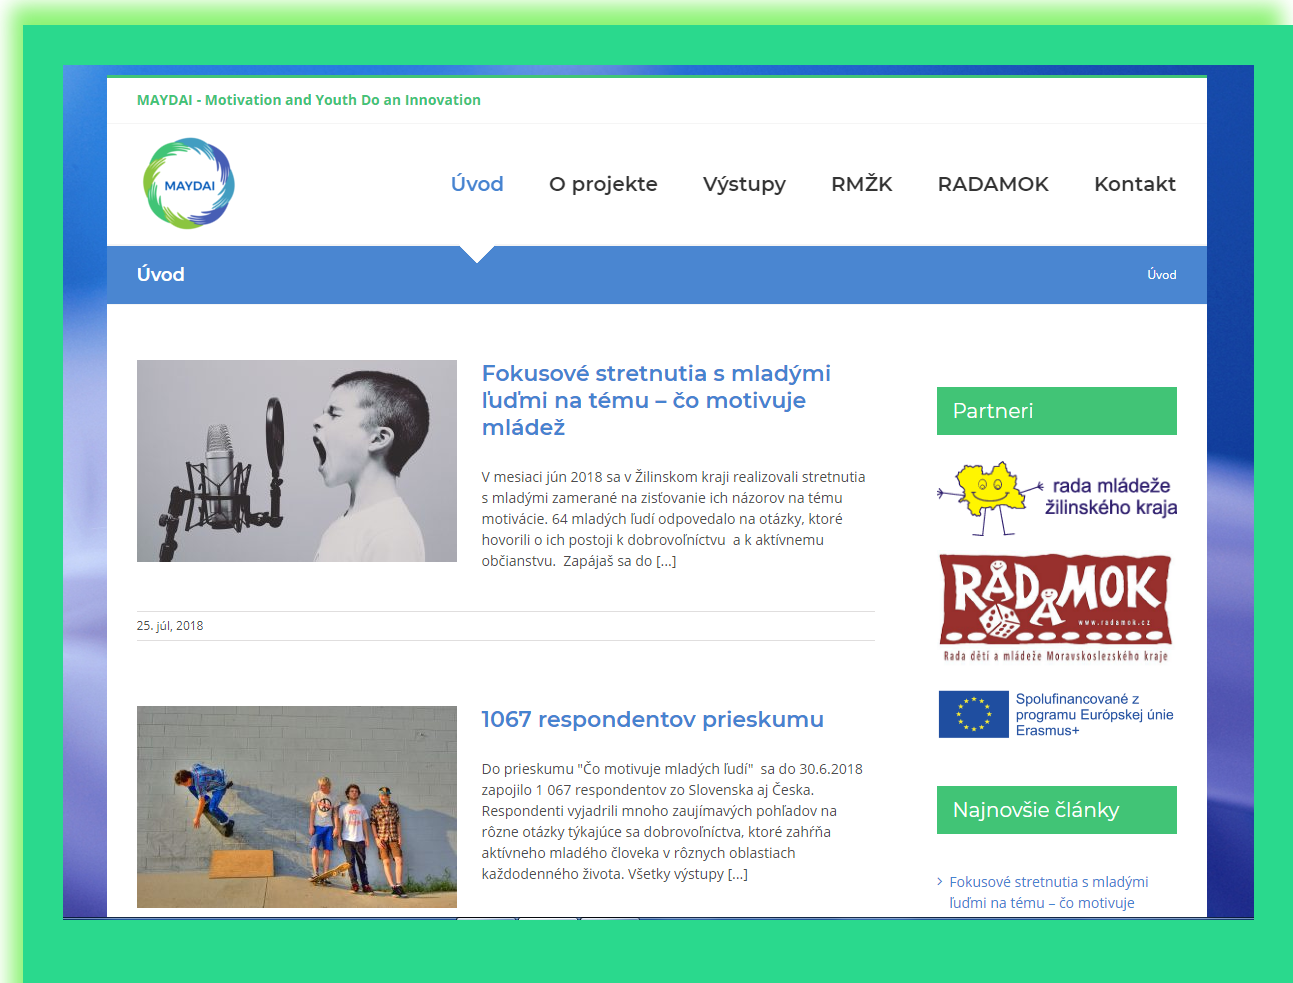Open the O projekte menu item
This screenshot has height=983, width=1293.
[x=603, y=184]
